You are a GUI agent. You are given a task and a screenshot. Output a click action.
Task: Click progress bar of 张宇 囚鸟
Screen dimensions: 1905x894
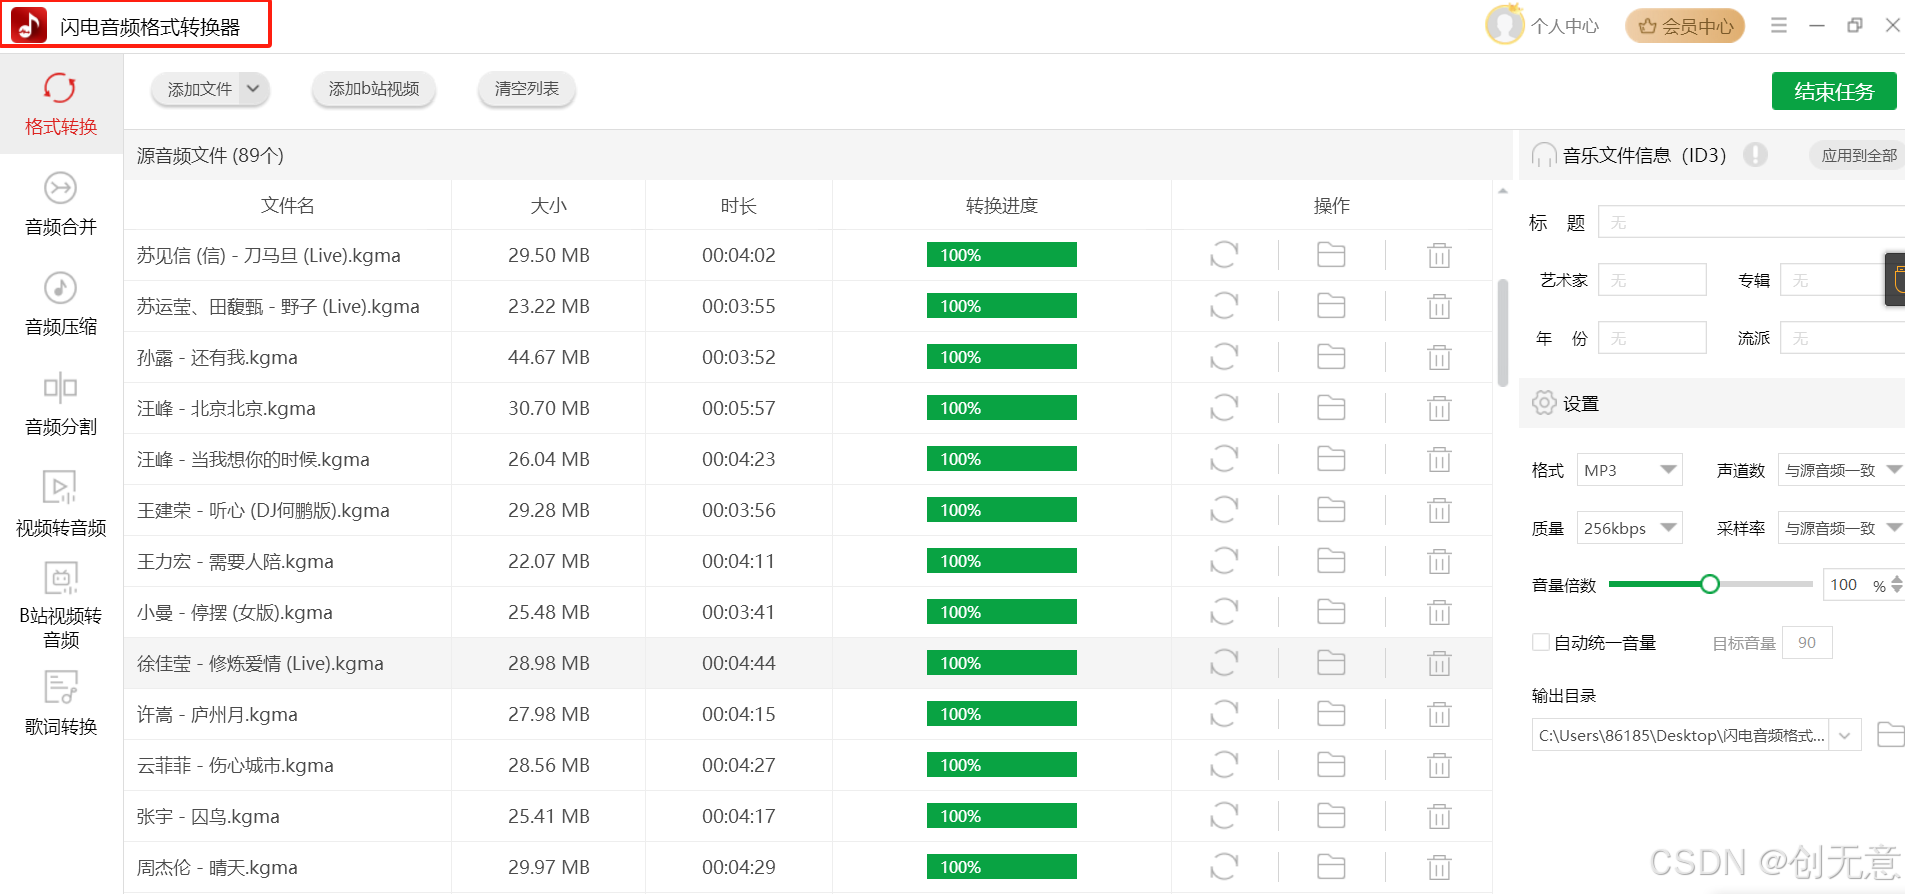coord(1002,816)
